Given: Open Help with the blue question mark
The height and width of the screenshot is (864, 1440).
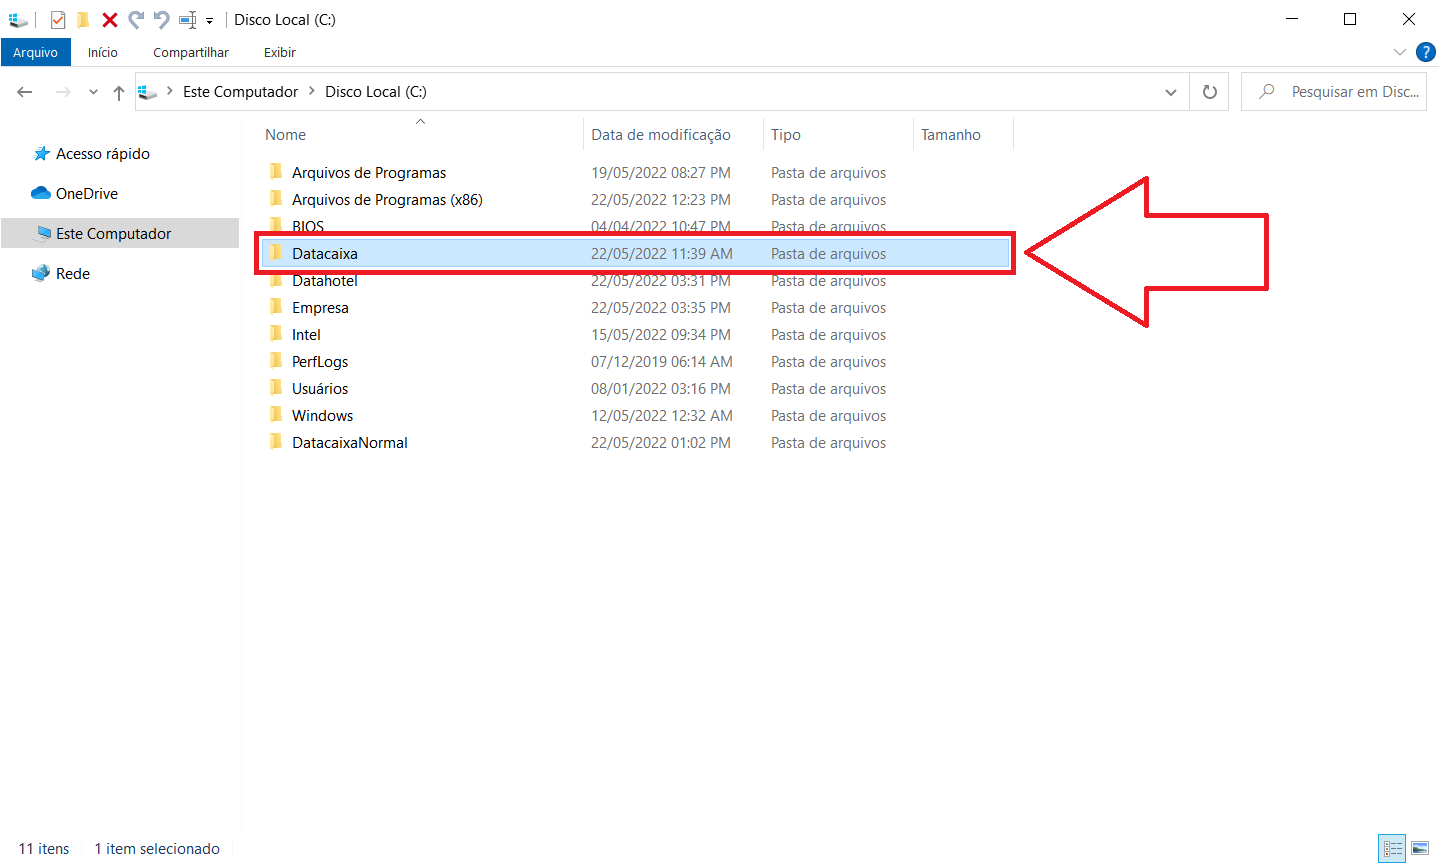Looking at the screenshot, I should [x=1426, y=52].
